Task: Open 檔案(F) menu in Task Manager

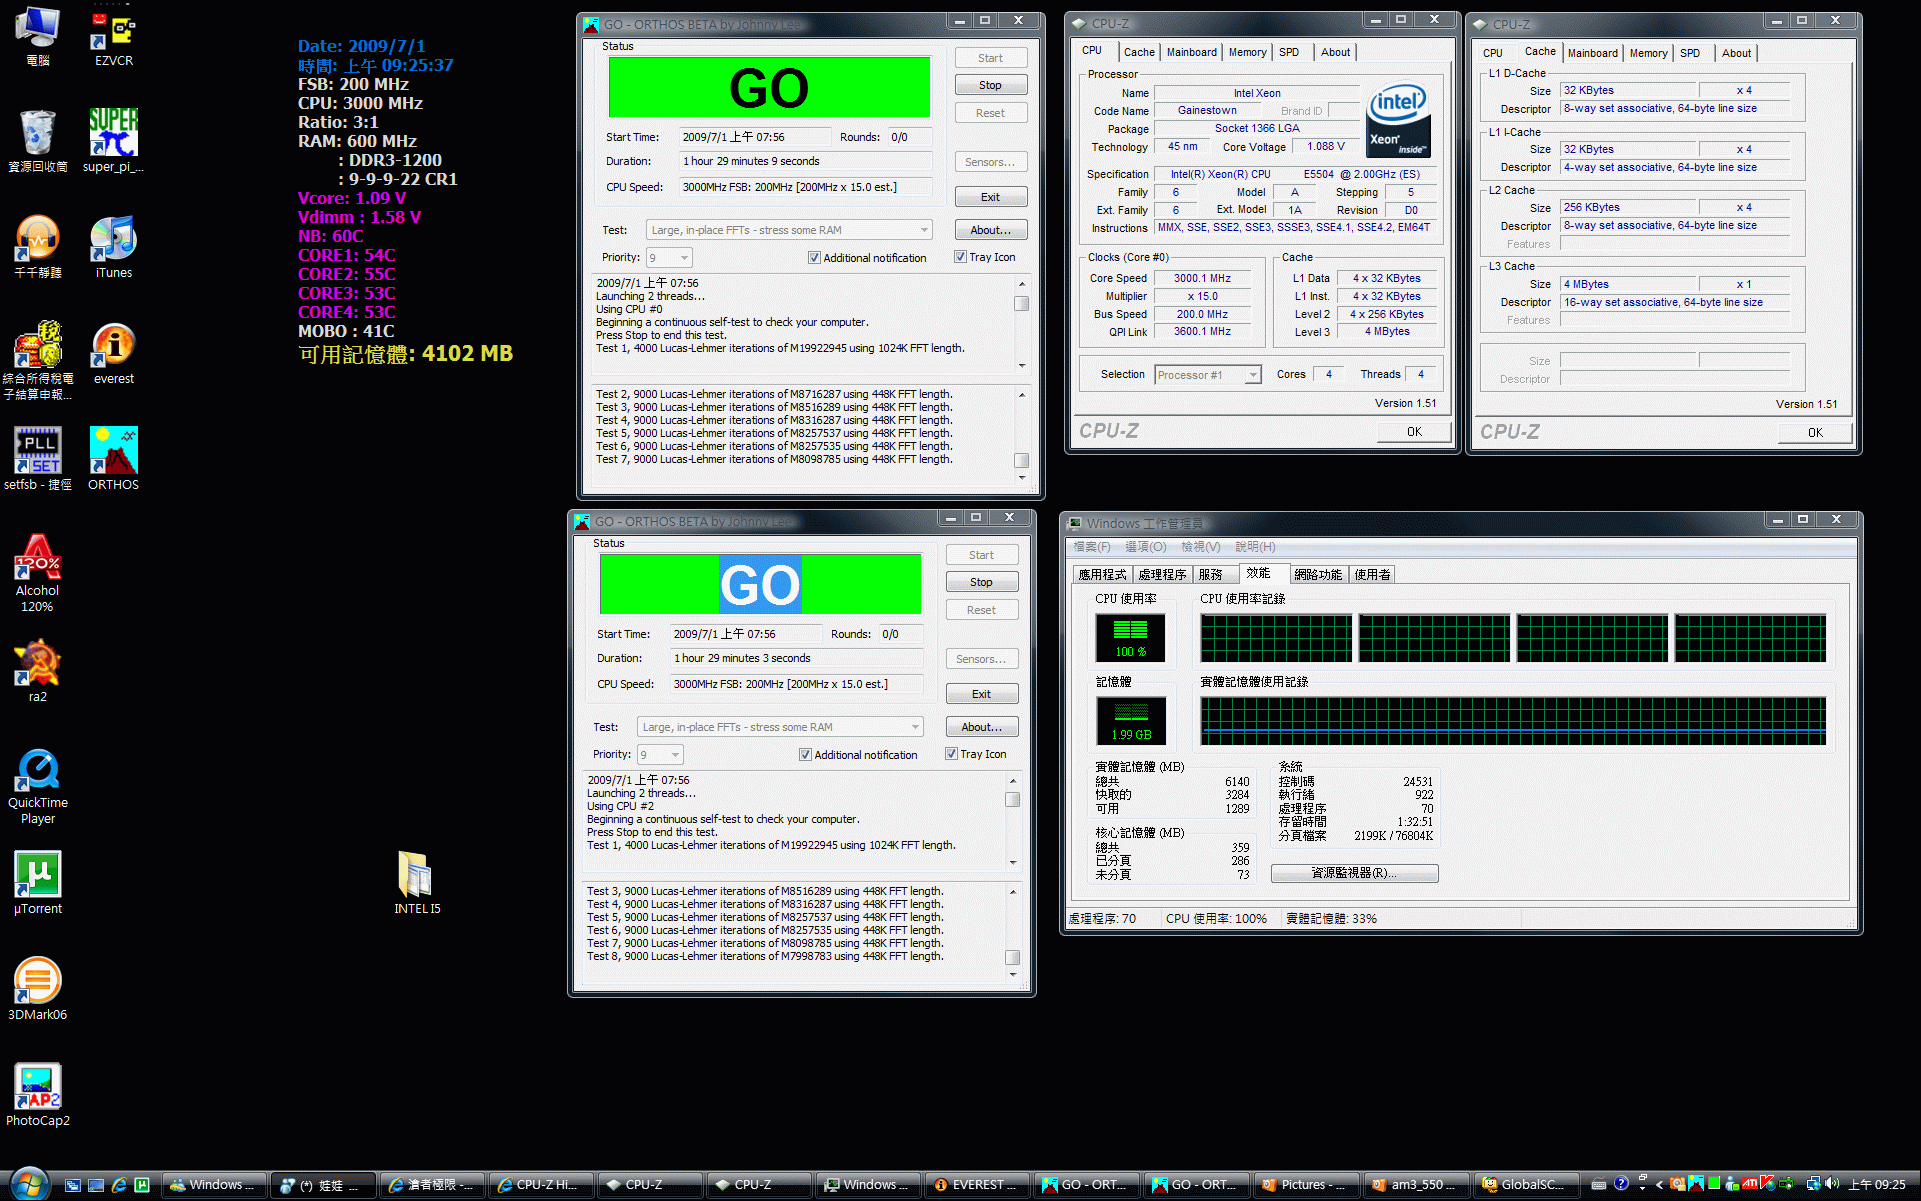Action: click(x=1092, y=547)
